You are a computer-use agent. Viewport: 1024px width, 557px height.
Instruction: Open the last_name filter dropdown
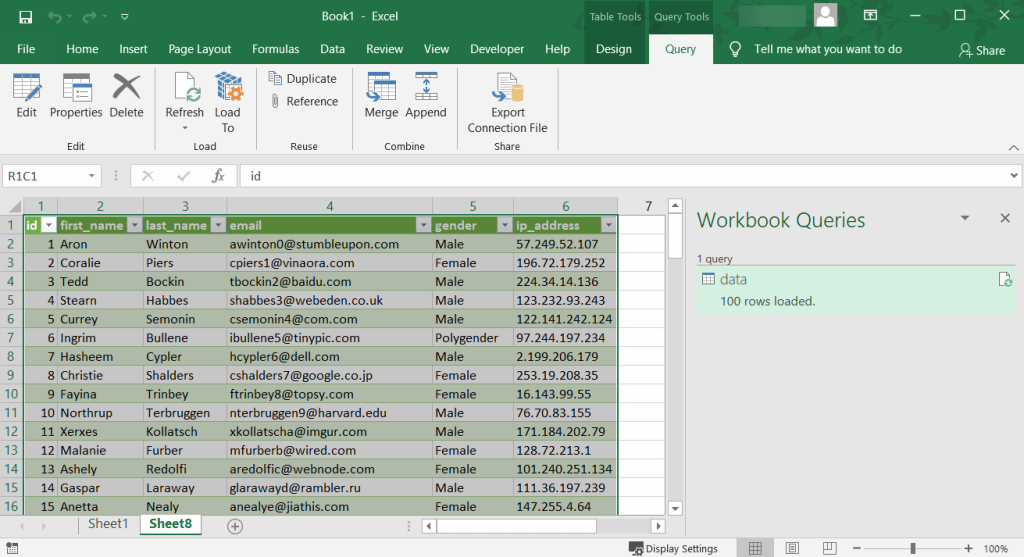(218, 225)
